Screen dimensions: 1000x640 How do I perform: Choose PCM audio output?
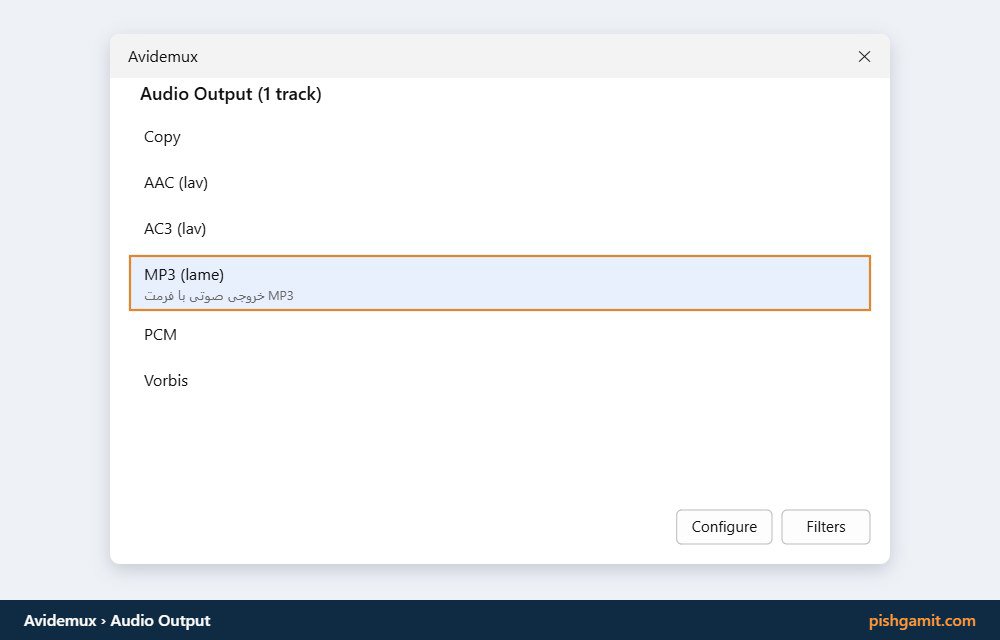(499, 335)
